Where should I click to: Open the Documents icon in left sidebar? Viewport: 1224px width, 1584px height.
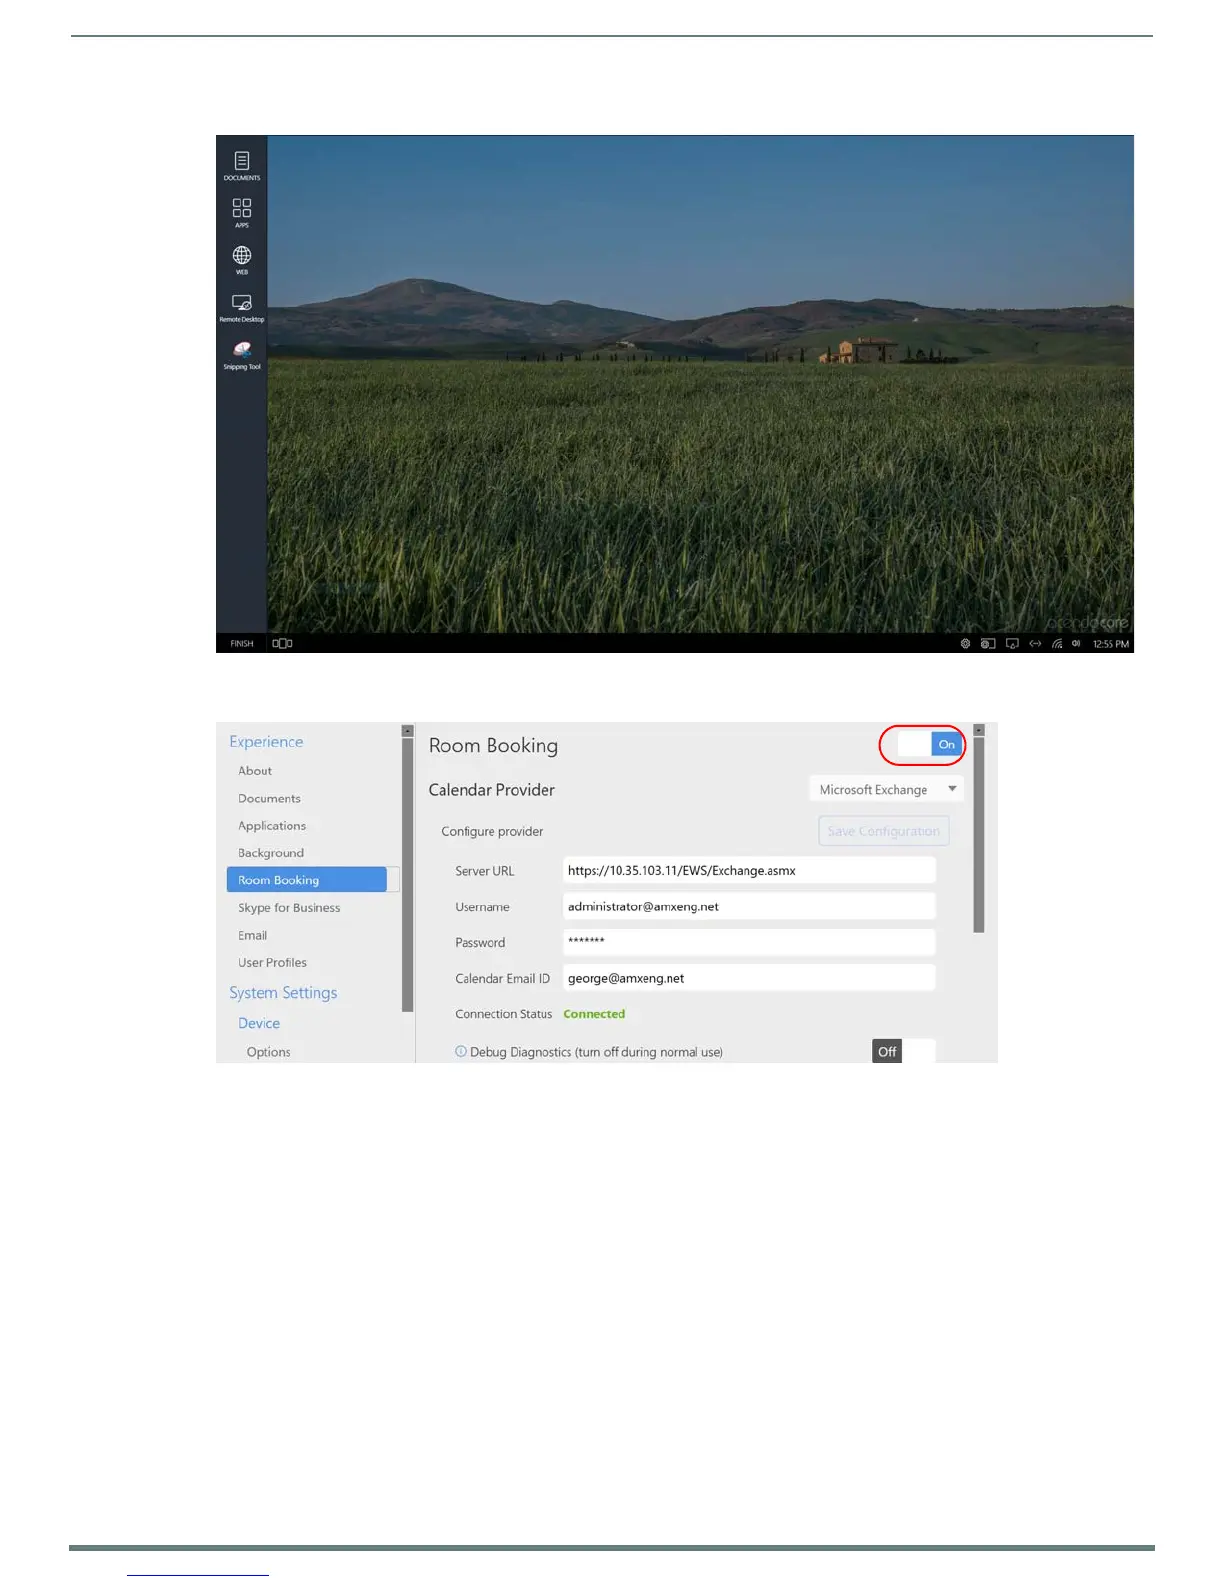pos(242,166)
